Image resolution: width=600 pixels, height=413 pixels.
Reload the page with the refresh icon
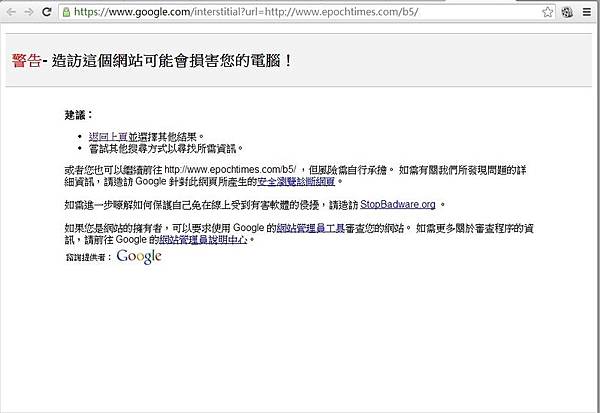[47, 12]
